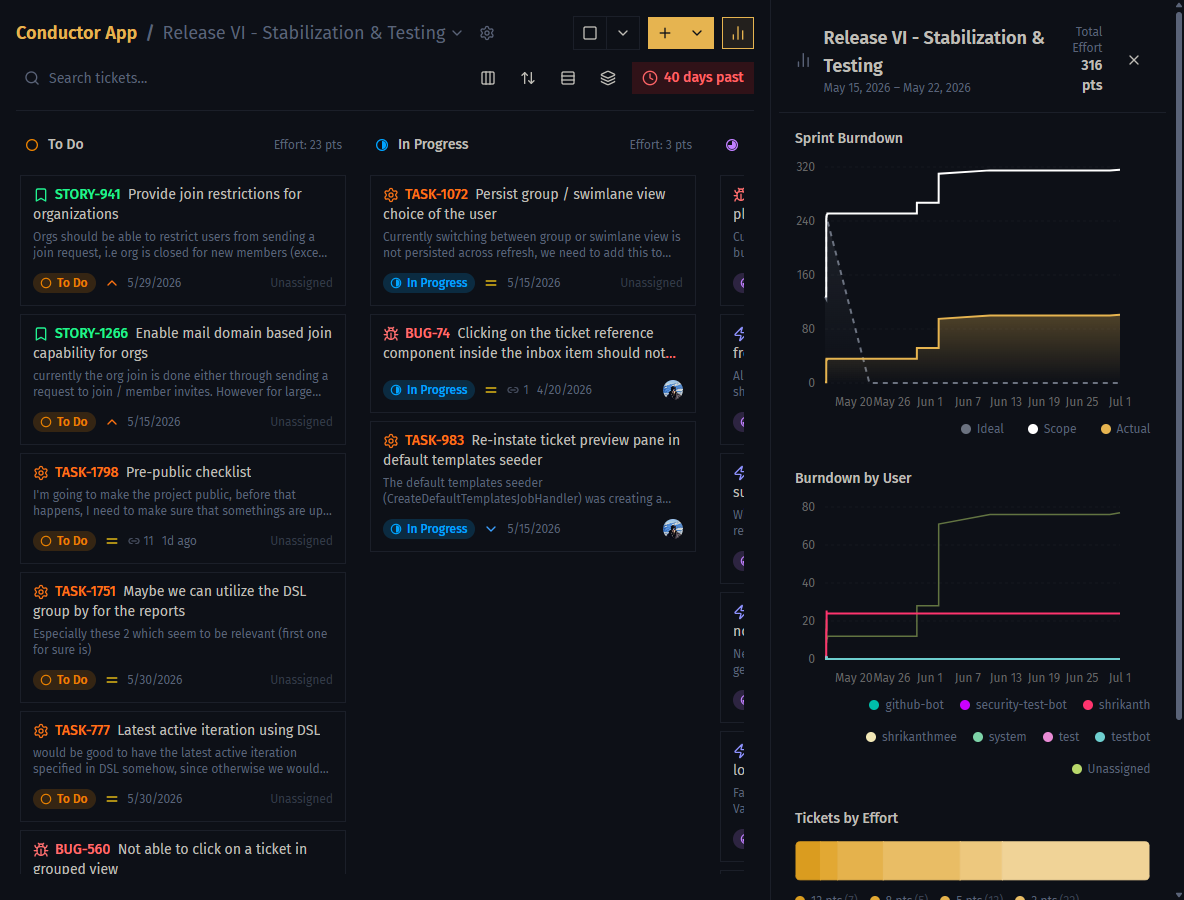Viewport: 1184px width, 900px height.
Task: Close the sprint burndown side panel
Action: (1133, 60)
